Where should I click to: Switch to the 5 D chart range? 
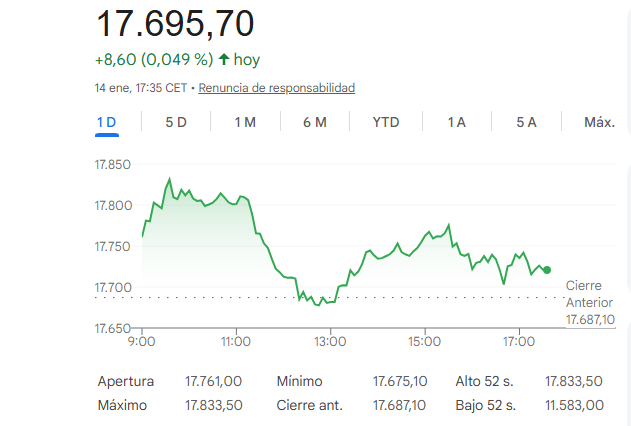click(x=176, y=122)
